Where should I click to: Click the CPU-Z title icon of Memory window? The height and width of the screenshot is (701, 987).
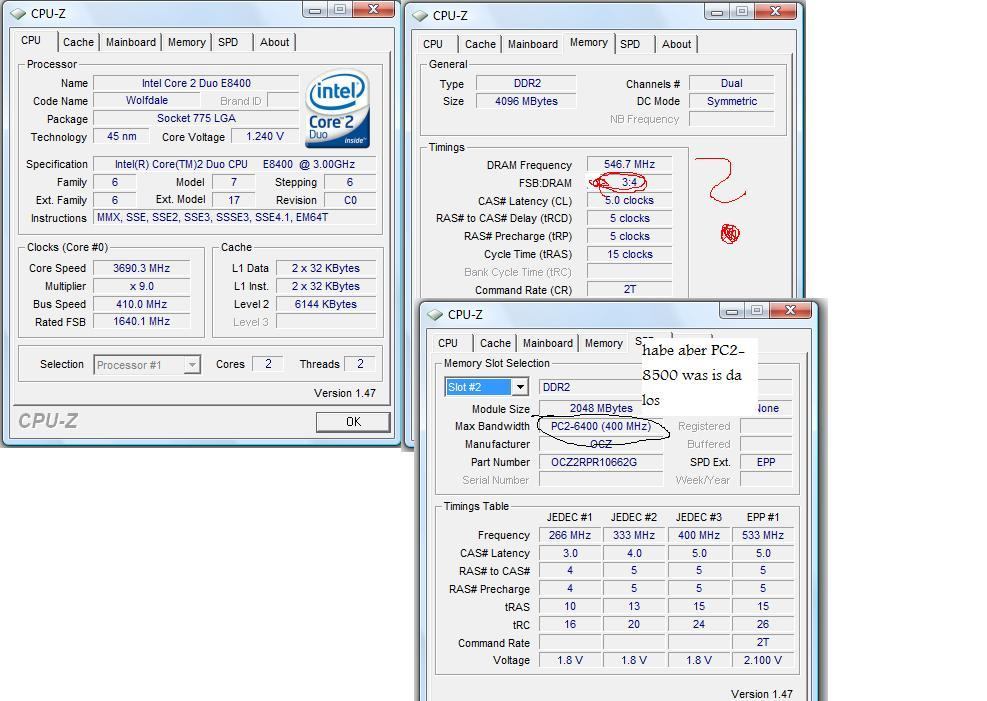click(420, 15)
